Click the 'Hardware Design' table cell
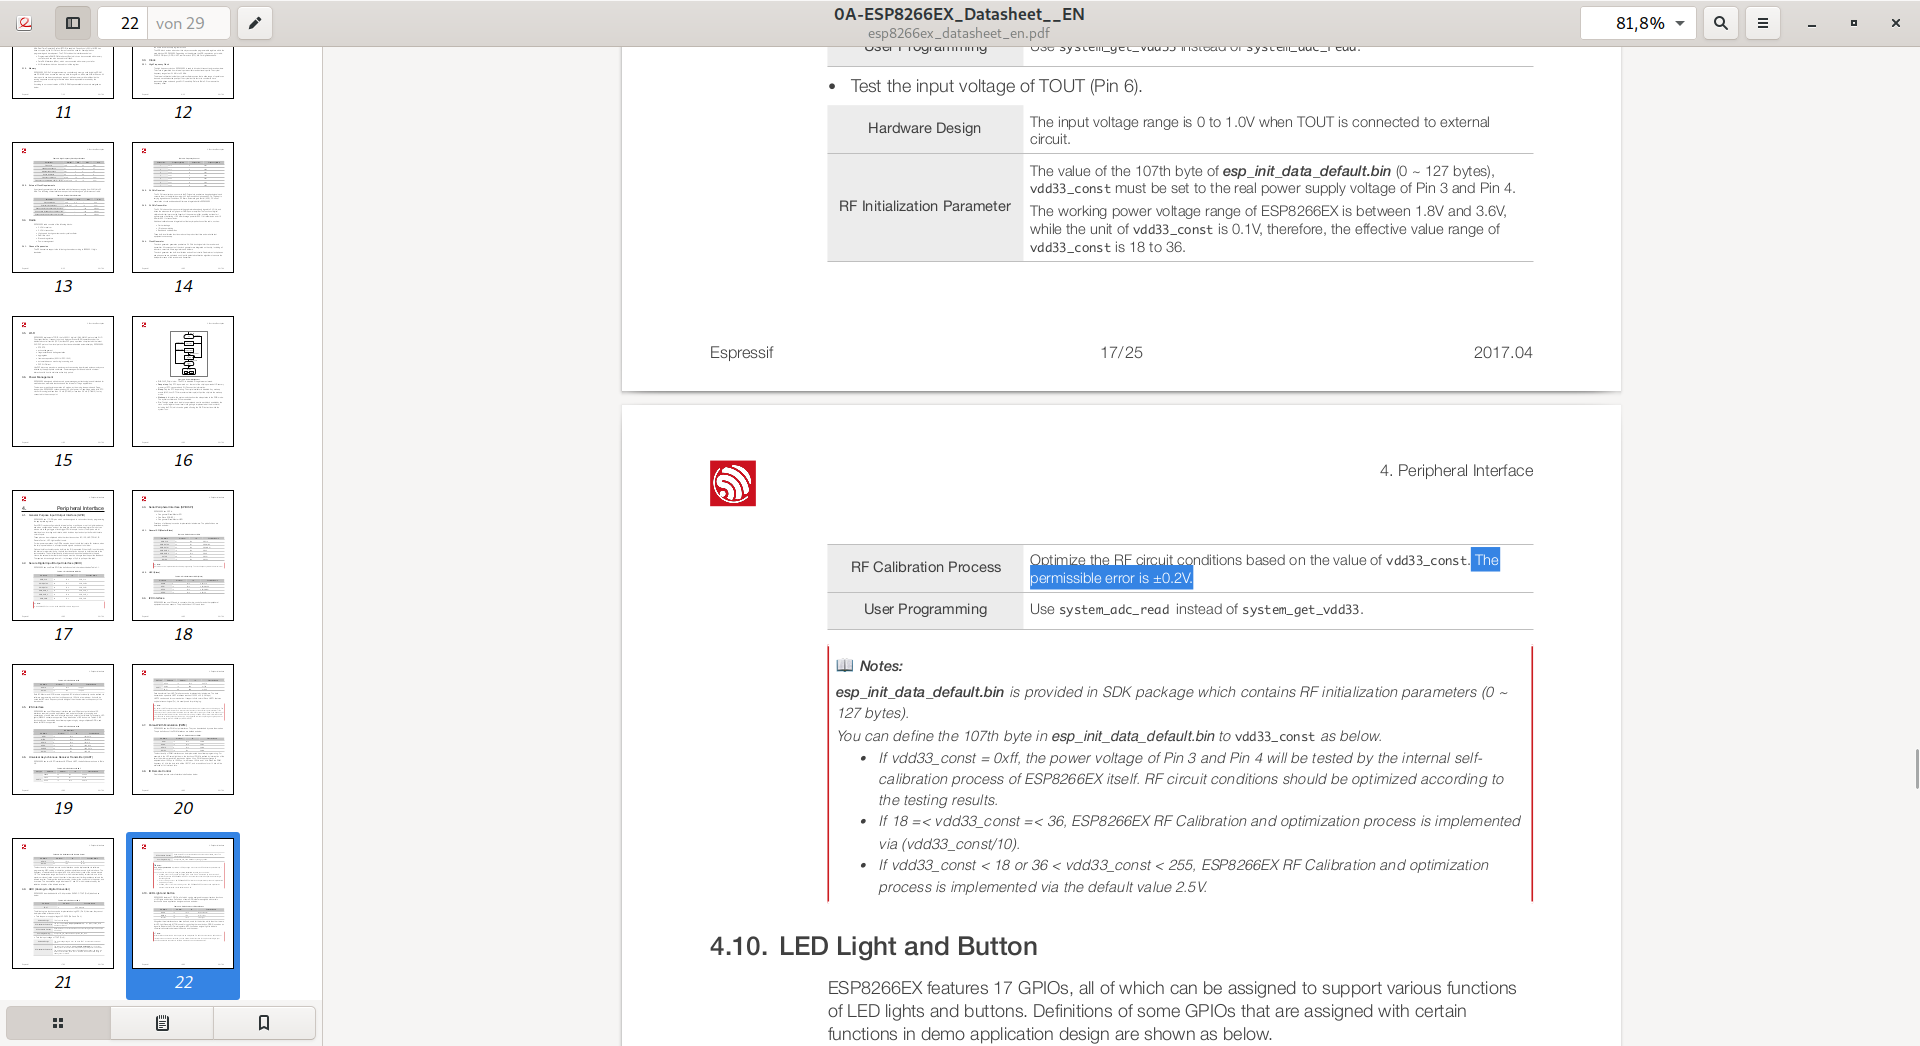The height and width of the screenshot is (1046, 1920). pyautogui.click(x=924, y=128)
